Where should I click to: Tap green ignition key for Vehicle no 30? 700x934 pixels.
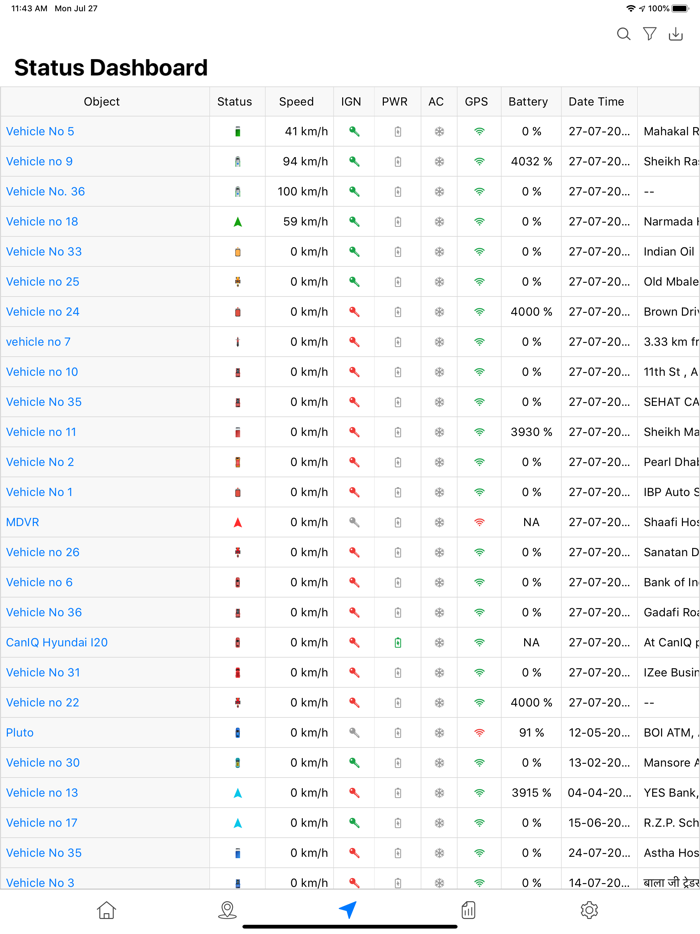354,763
